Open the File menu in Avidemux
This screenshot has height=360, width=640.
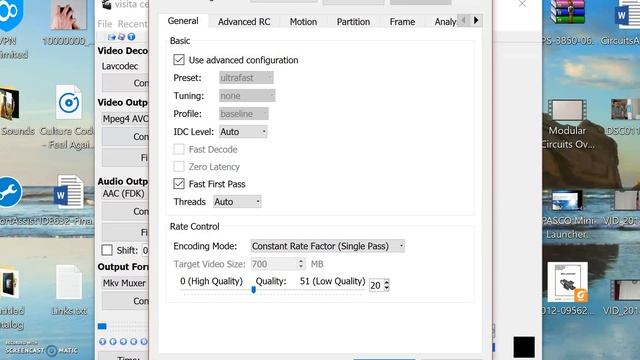click(x=105, y=24)
